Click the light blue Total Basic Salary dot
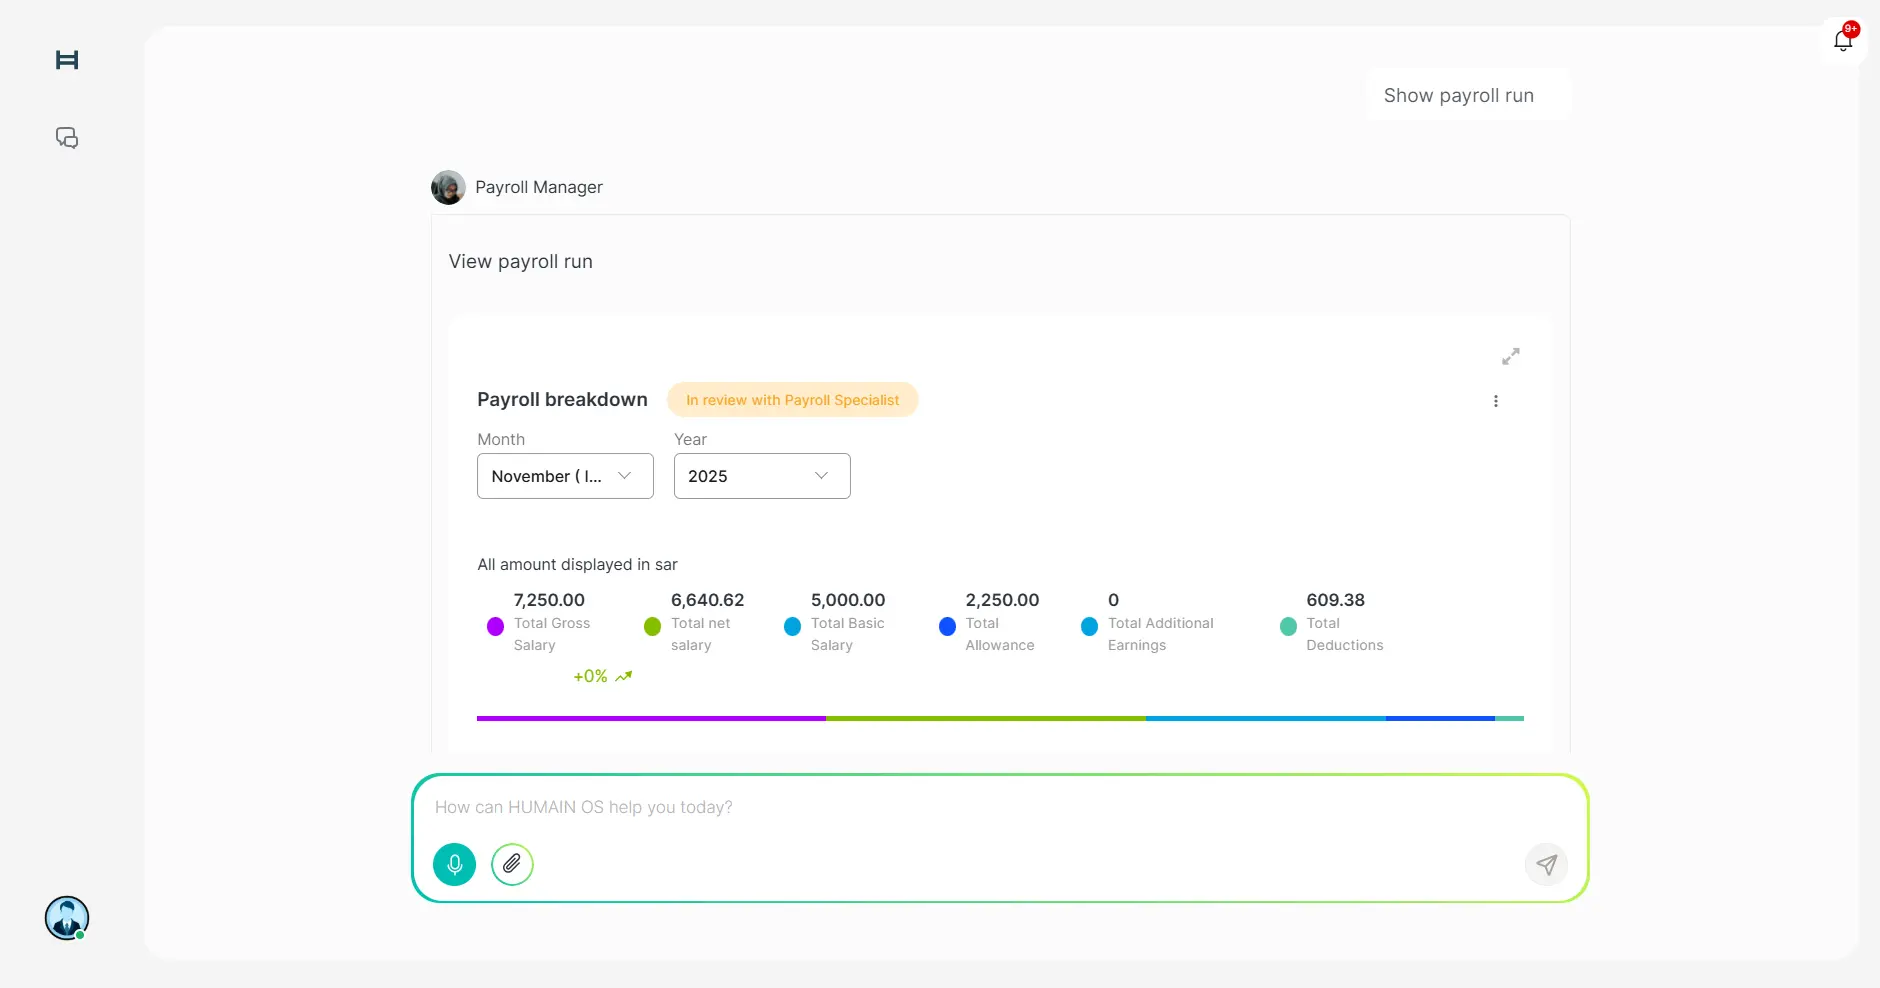The width and height of the screenshot is (1880, 988). point(792,626)
